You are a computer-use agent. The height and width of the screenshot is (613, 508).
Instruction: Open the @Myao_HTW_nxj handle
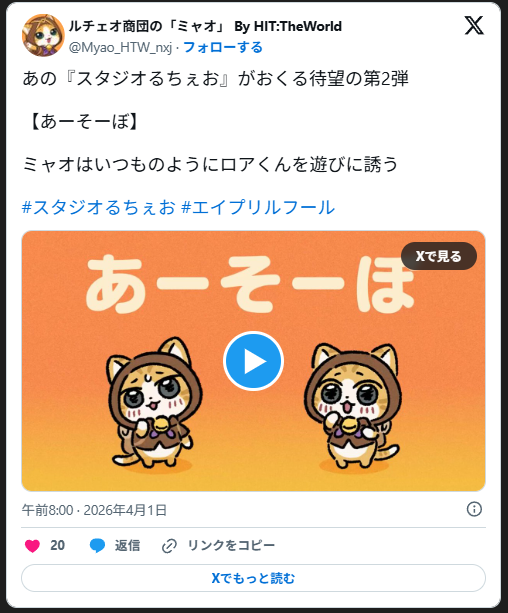tap(120, 48)
